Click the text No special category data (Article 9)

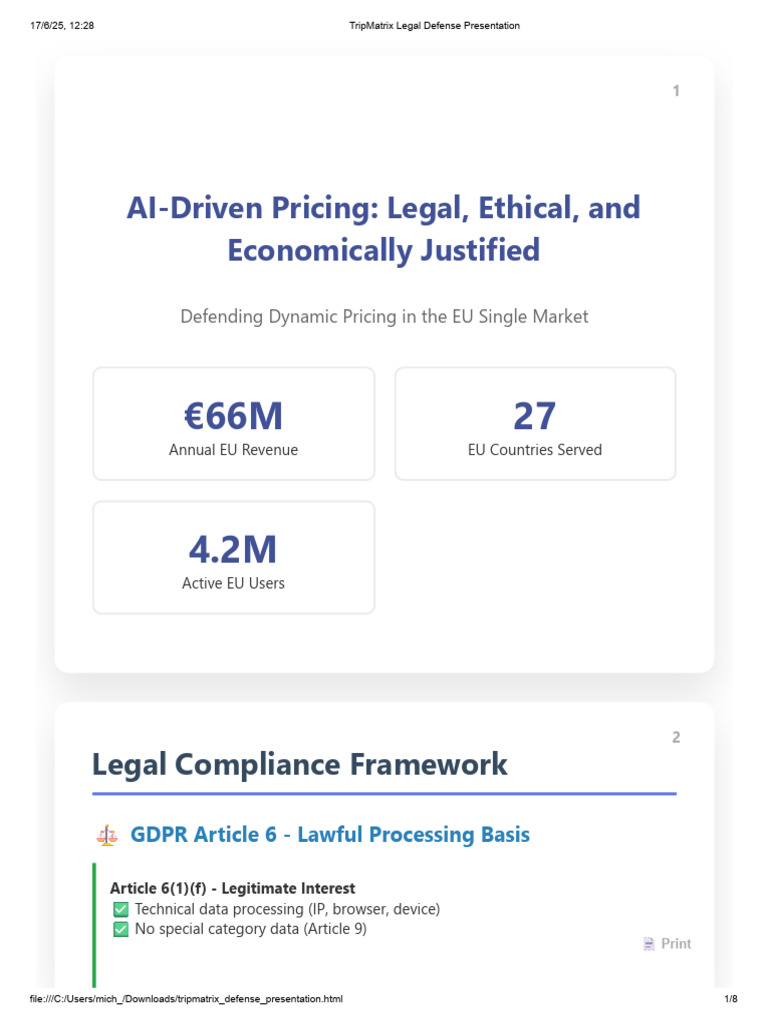pos(251,929)
